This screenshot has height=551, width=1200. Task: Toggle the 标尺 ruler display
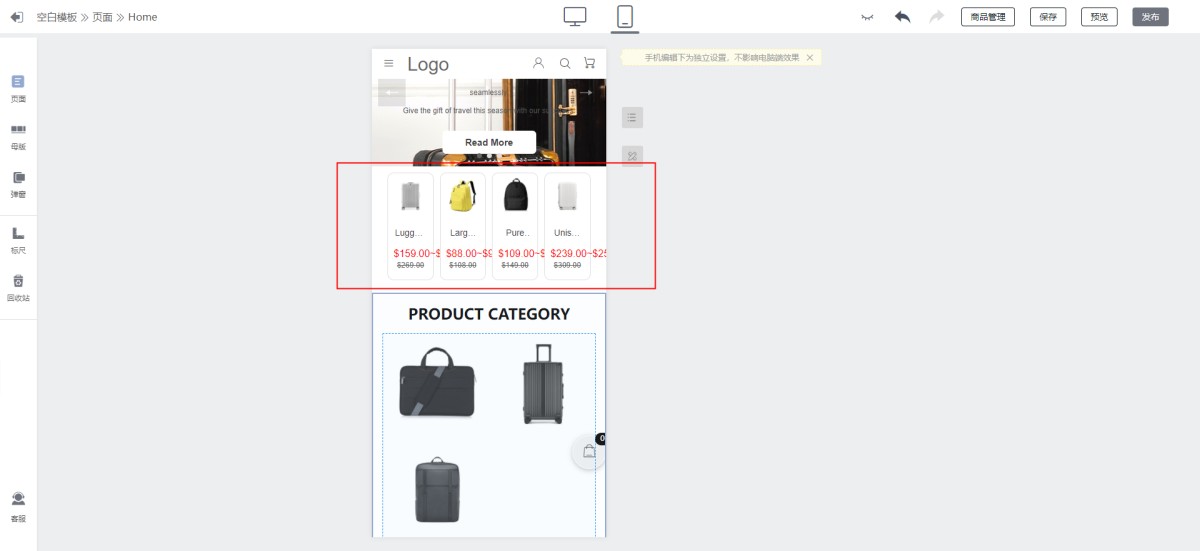tap(18, 240)
